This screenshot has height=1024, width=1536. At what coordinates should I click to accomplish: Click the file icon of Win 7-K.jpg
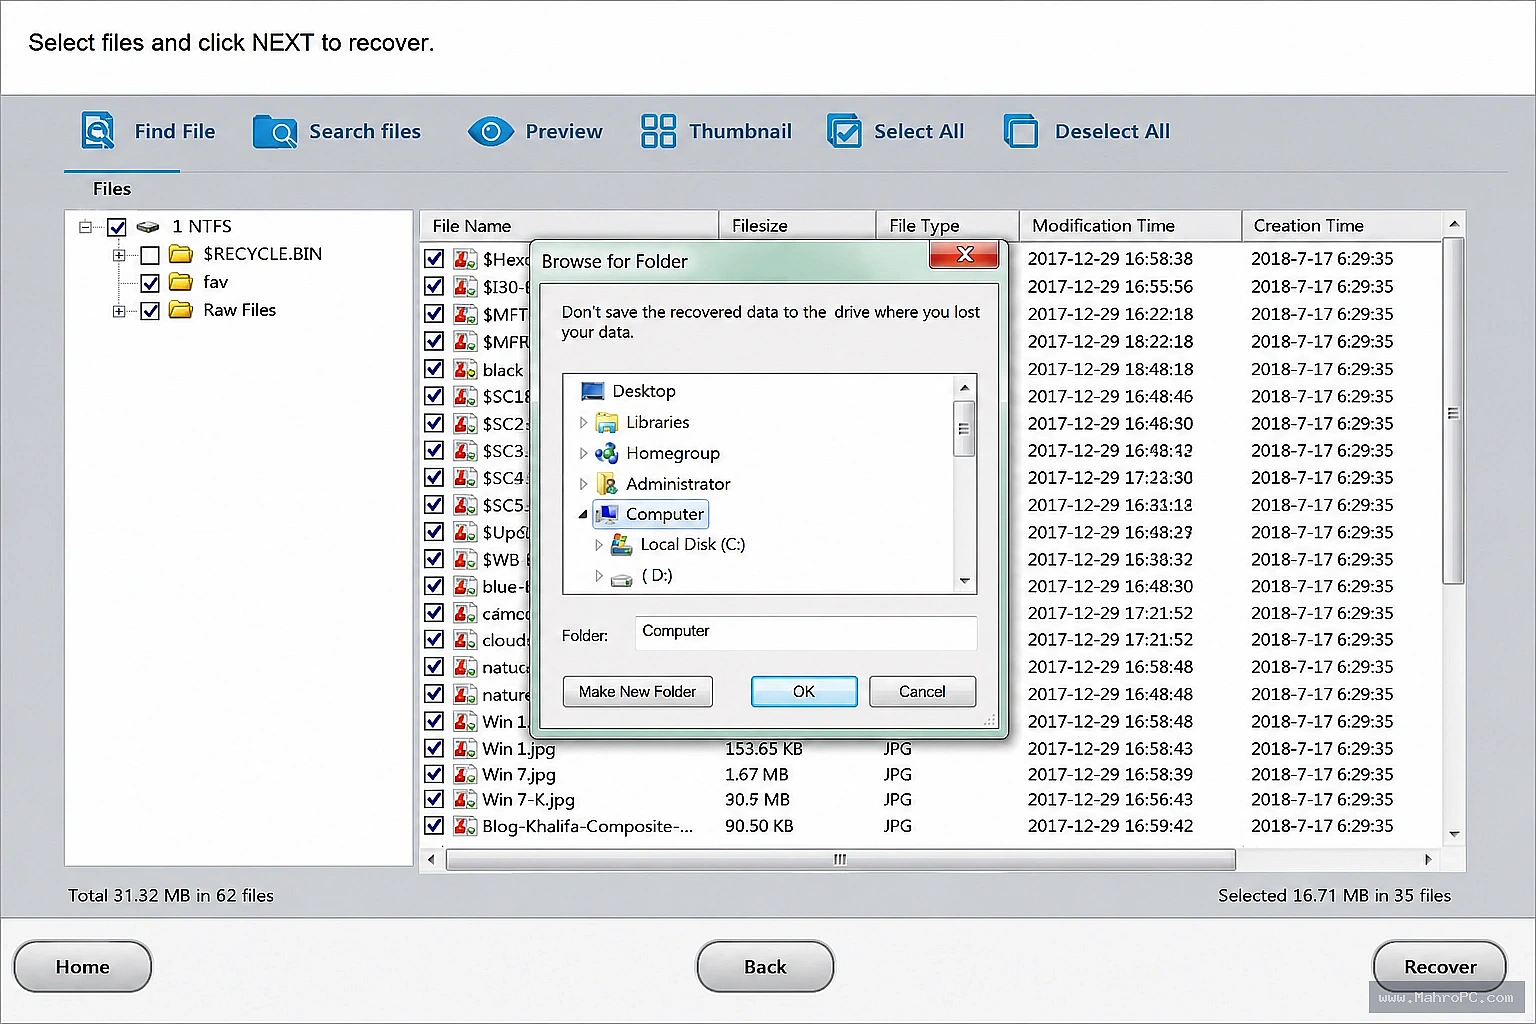(x=464, y=800)
